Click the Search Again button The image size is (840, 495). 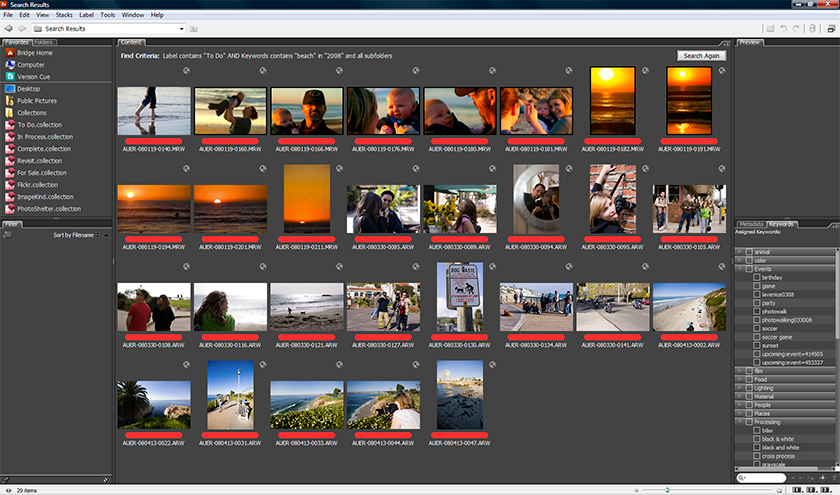pos(700,56)
